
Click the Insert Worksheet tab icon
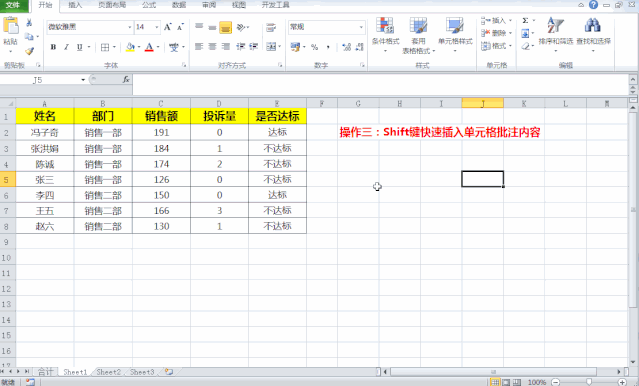coord(169,372)
